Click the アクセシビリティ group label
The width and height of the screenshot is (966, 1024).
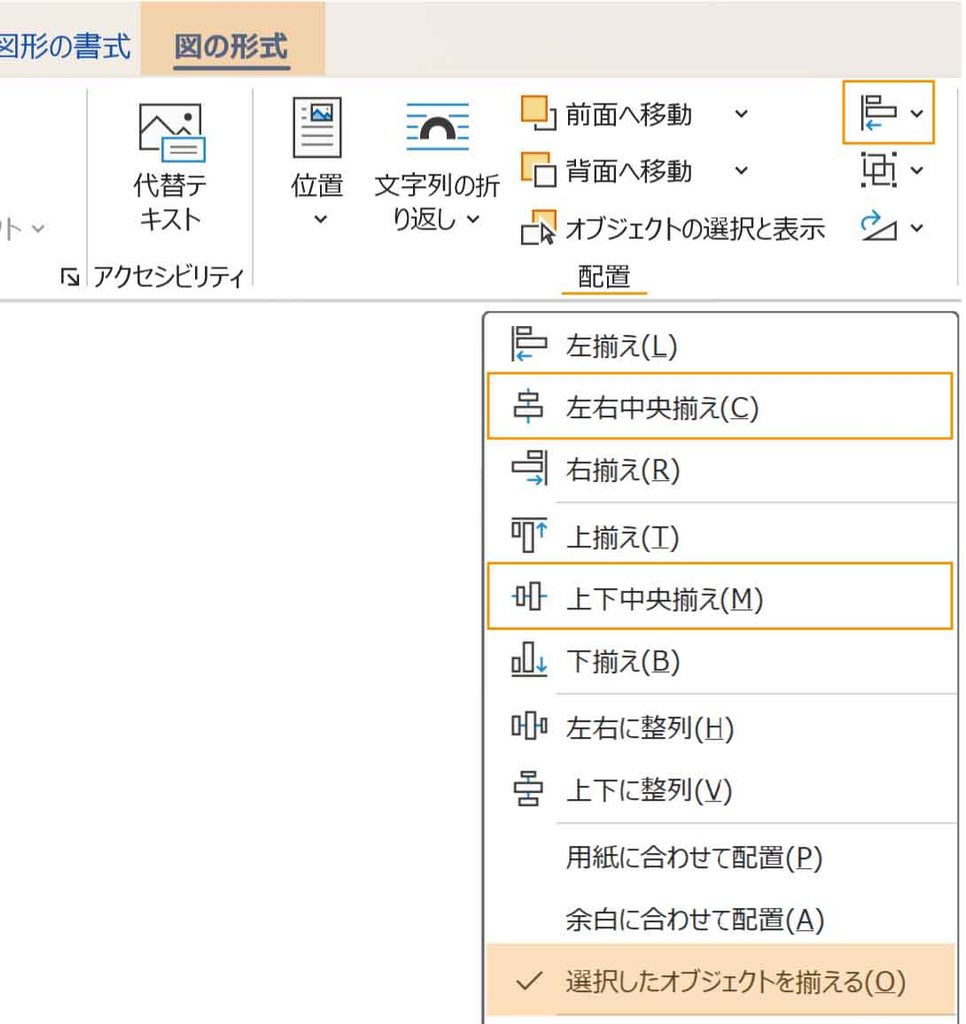[x=169, y=277]
